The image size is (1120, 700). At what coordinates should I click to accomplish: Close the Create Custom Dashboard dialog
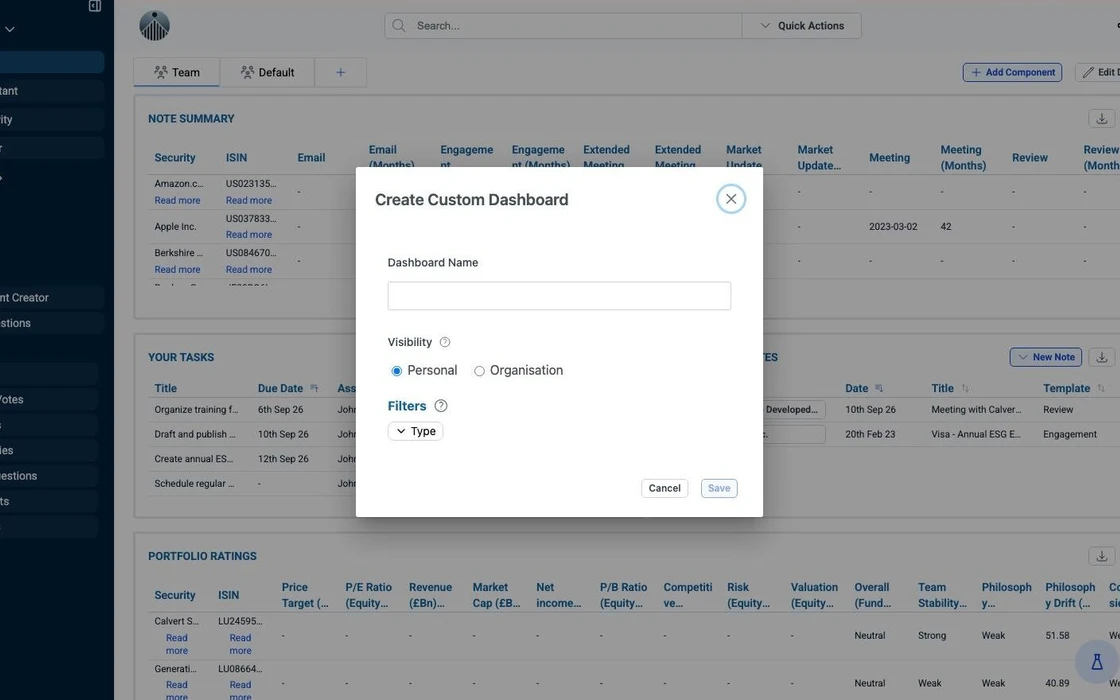(731, 199)
